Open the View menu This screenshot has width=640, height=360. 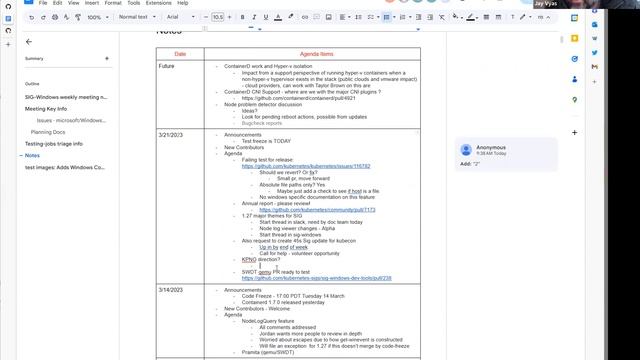pos(73,3)
